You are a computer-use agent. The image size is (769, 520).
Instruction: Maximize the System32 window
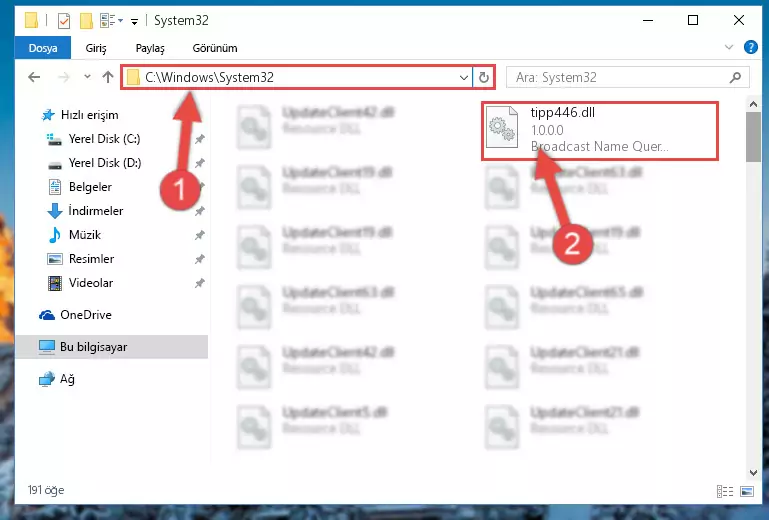point(693,21)
